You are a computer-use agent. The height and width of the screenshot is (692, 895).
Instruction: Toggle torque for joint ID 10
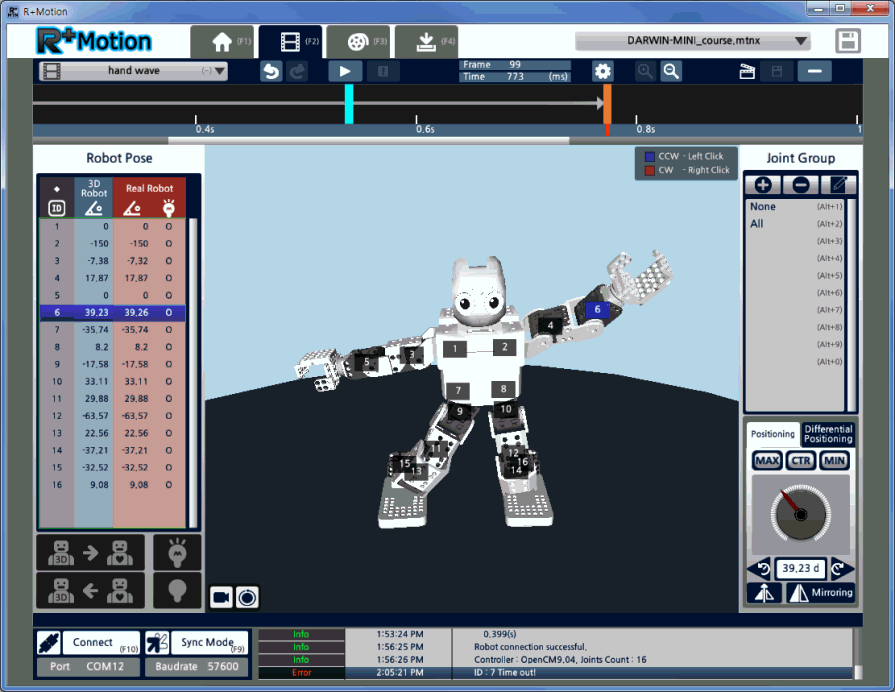(x=168, y=381)
